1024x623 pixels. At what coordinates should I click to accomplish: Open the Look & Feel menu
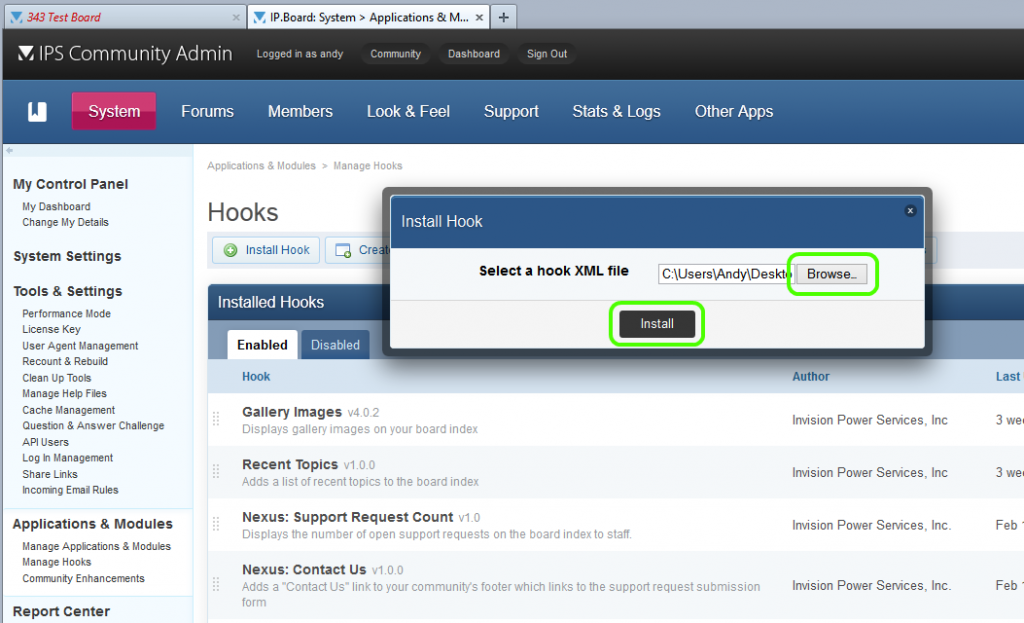(x=408, y=112)
